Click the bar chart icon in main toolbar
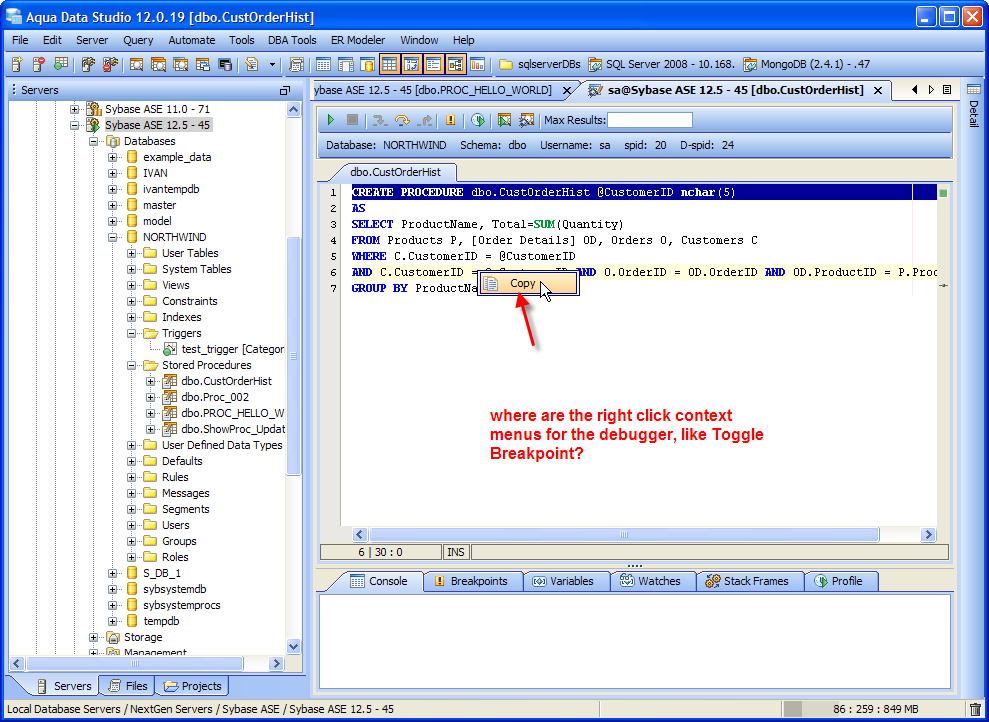The height and width of the screenshot is (722, 989). tap(477, 64)
